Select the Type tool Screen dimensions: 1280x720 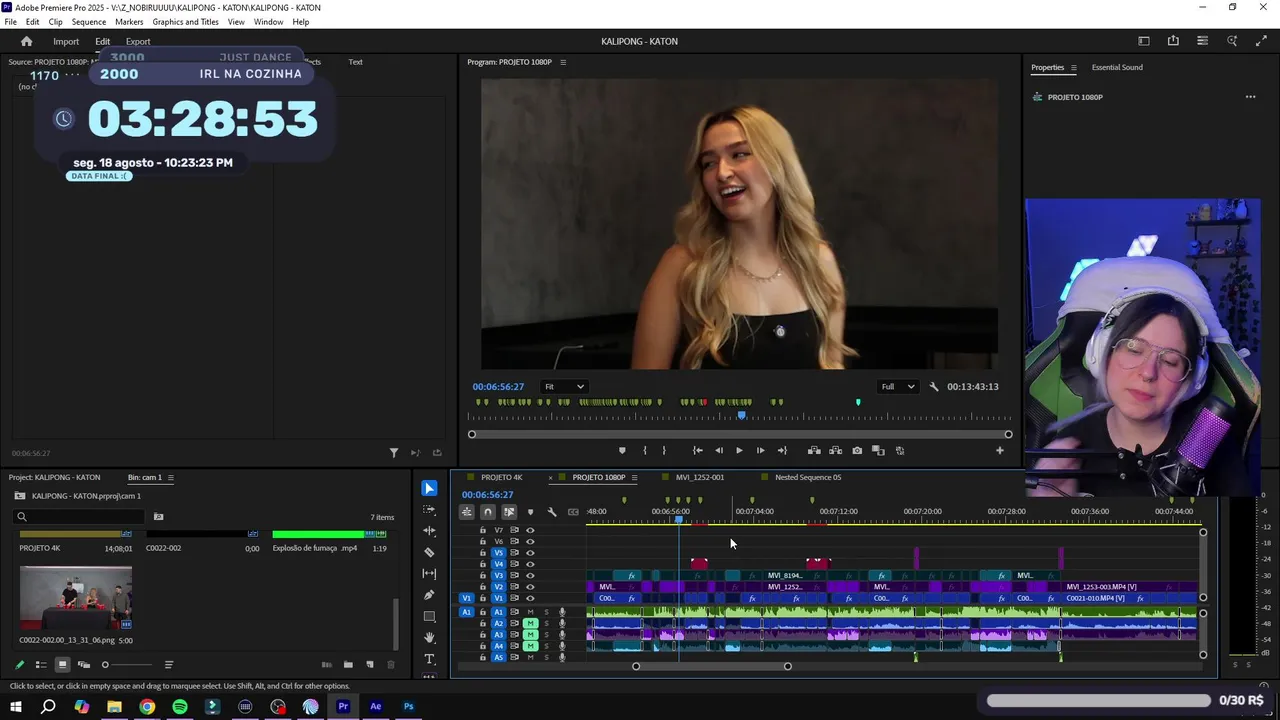point(429,659)
